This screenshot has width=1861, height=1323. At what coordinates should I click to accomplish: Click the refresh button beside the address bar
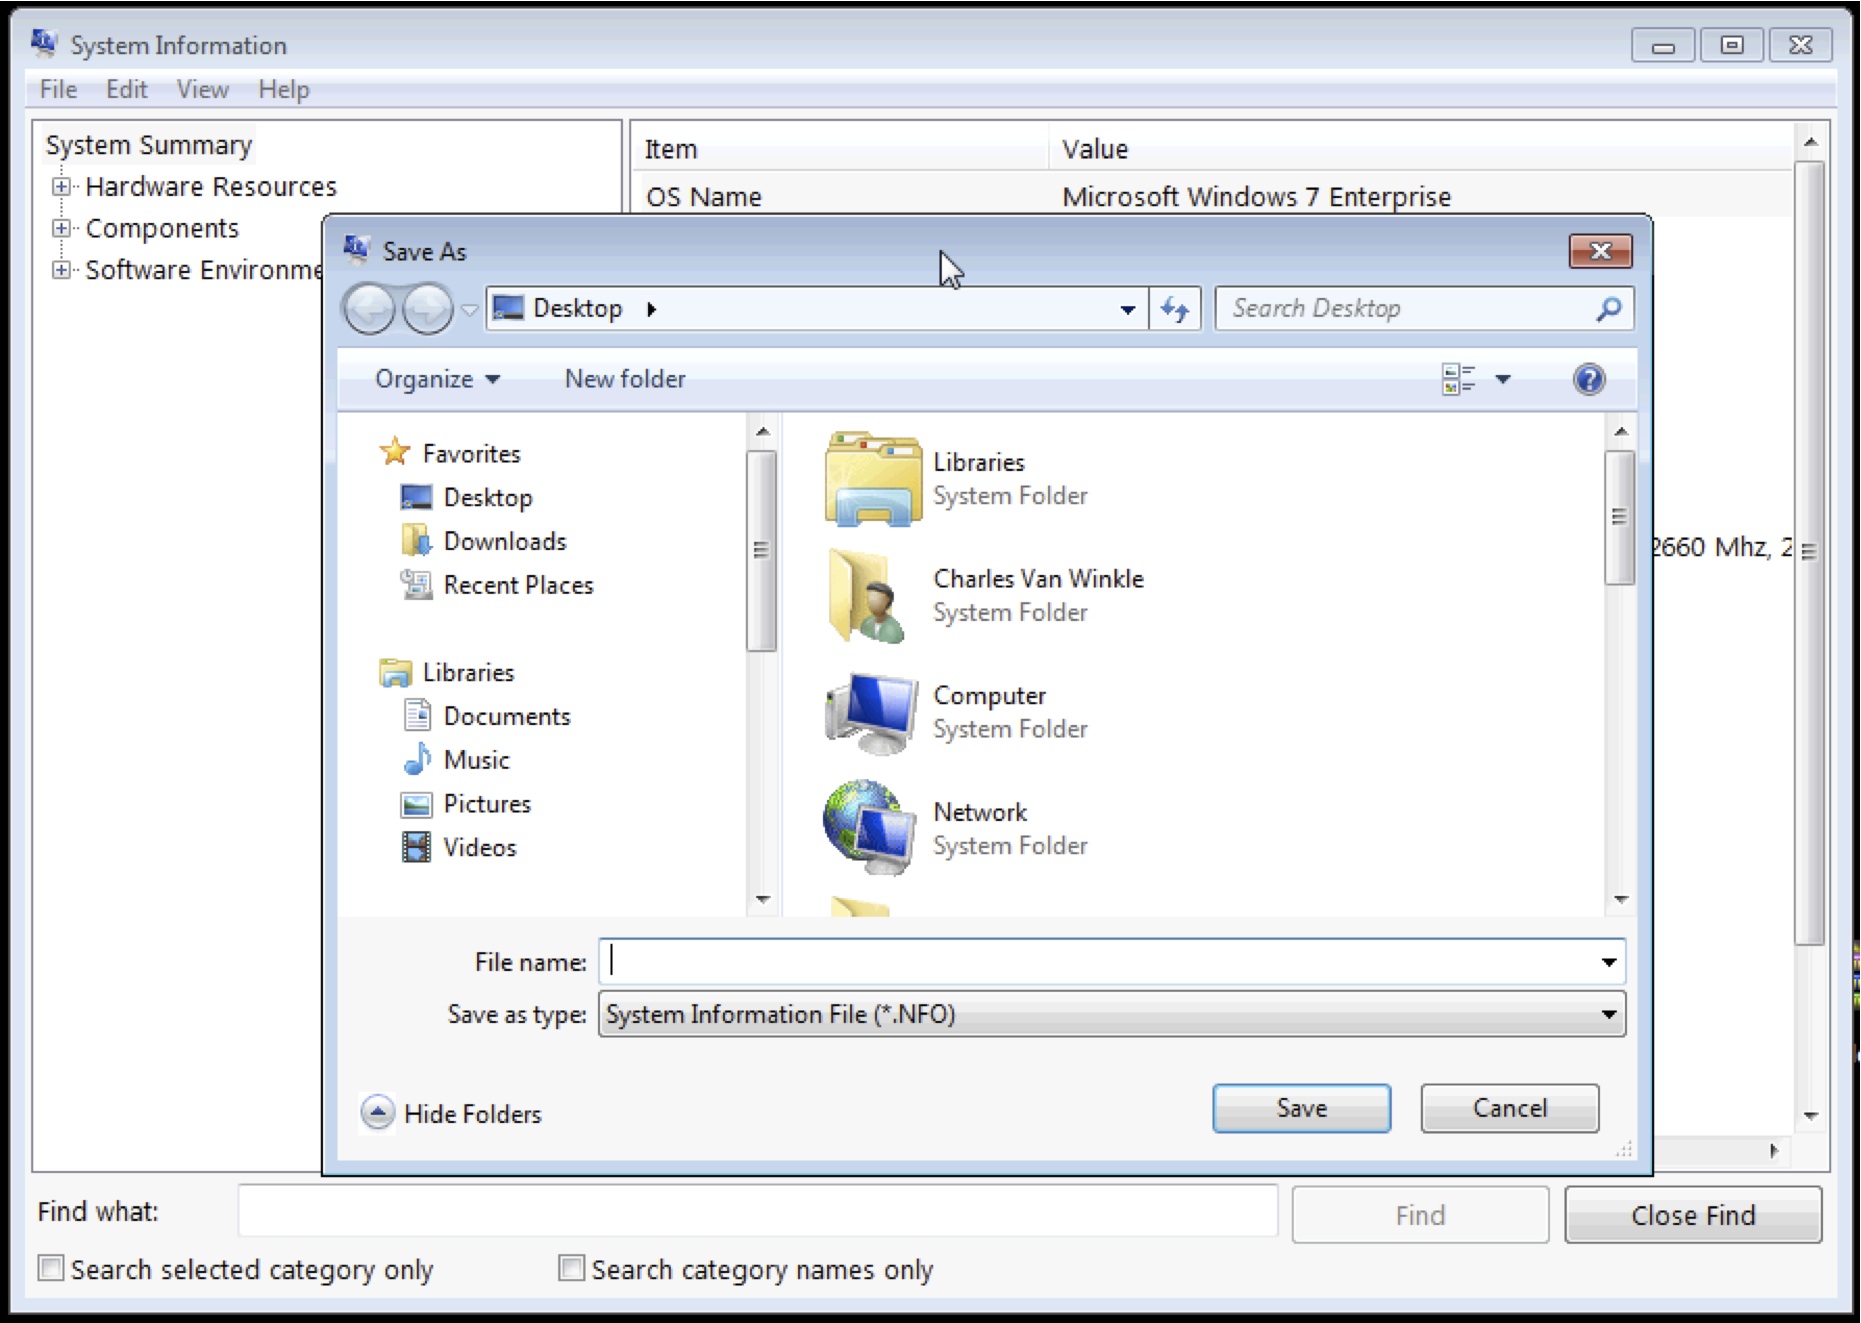pyautogui.click(x=1175, y=309)
